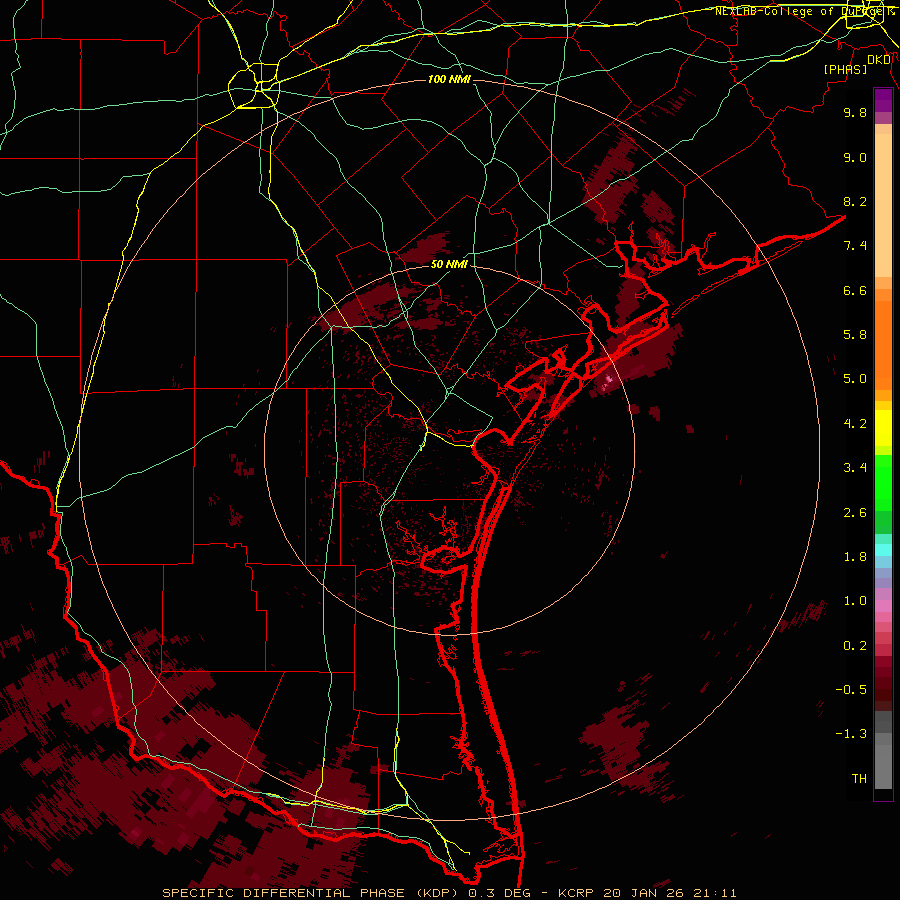
Task: Click the '5.0' legend value
Action: [855, 379]
